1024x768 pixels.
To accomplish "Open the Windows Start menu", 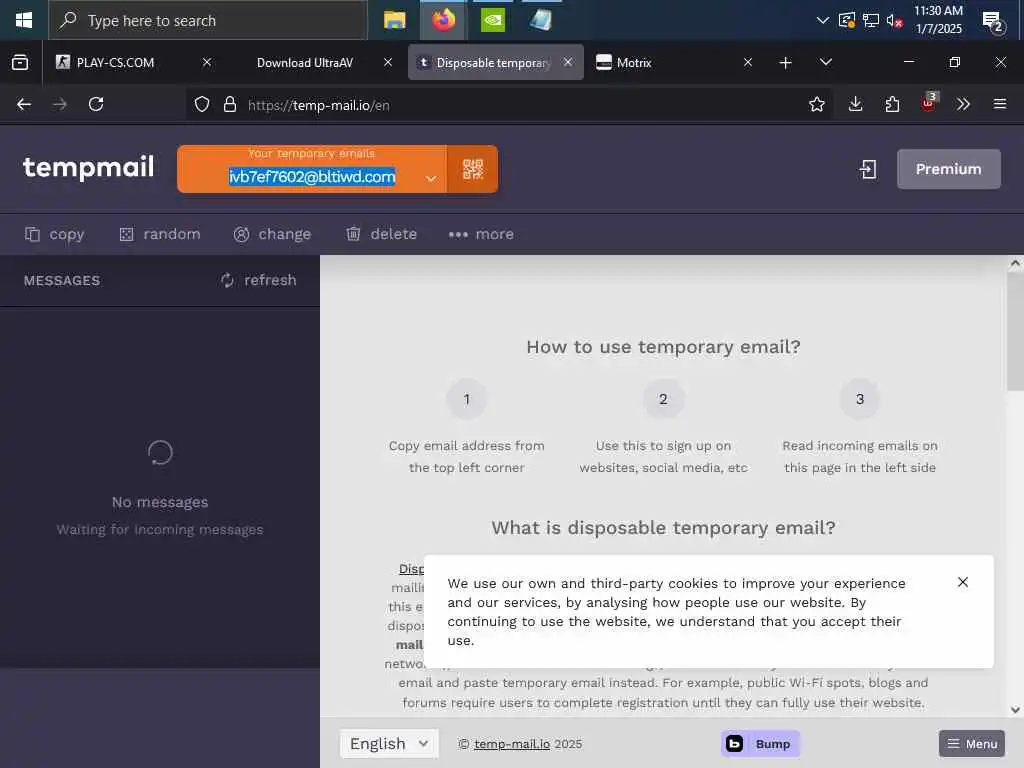I will click(24, 20).
